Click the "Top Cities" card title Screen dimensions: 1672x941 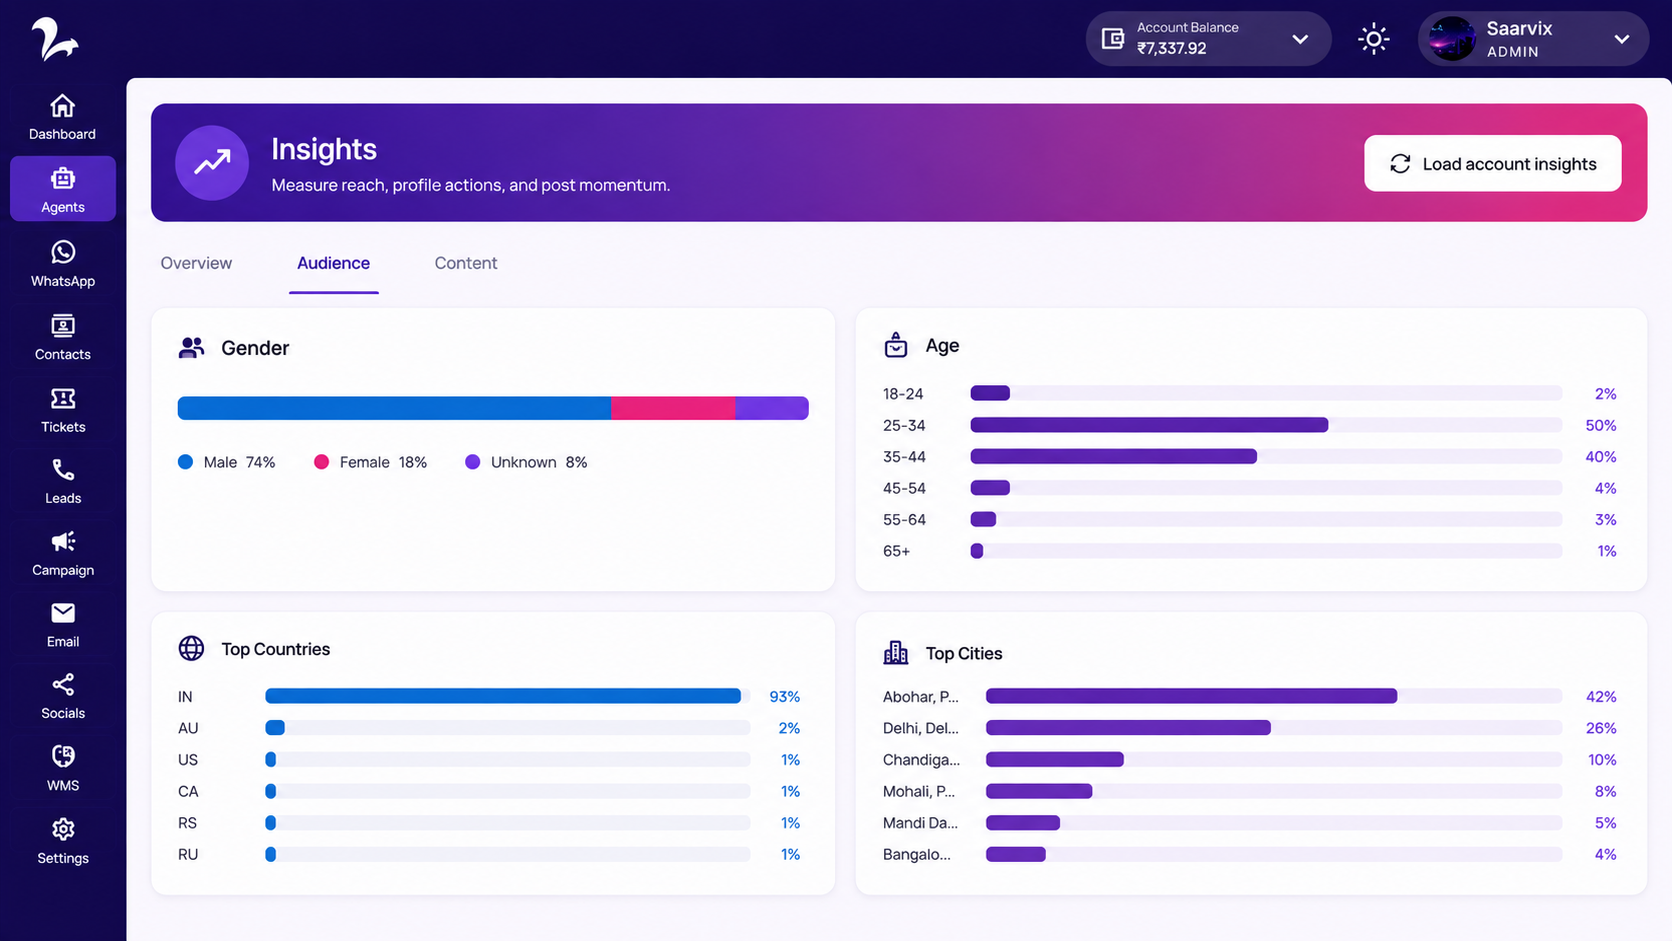pos(964,653)
